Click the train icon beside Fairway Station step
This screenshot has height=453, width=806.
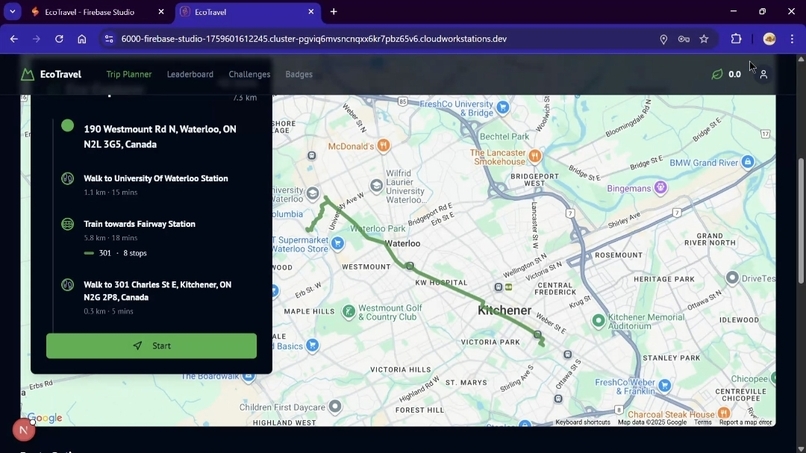[x=67, y=224]
